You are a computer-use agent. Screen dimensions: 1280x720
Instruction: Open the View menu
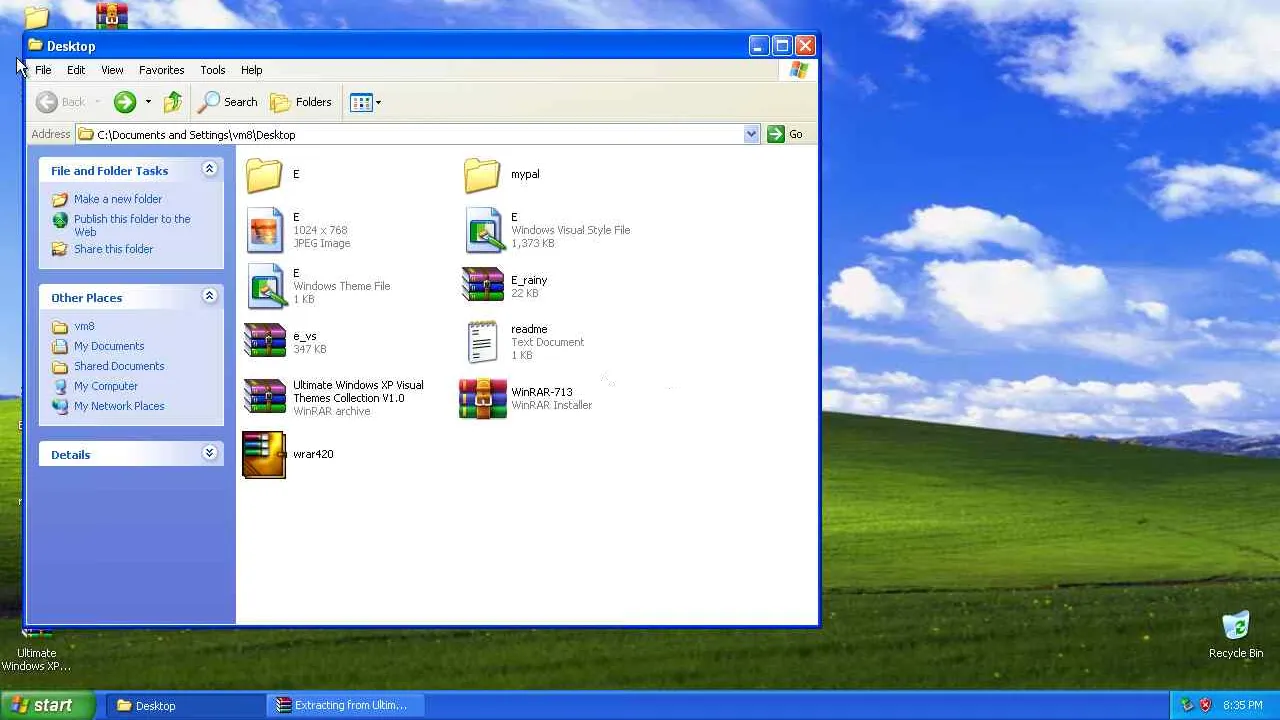(112, 70)
